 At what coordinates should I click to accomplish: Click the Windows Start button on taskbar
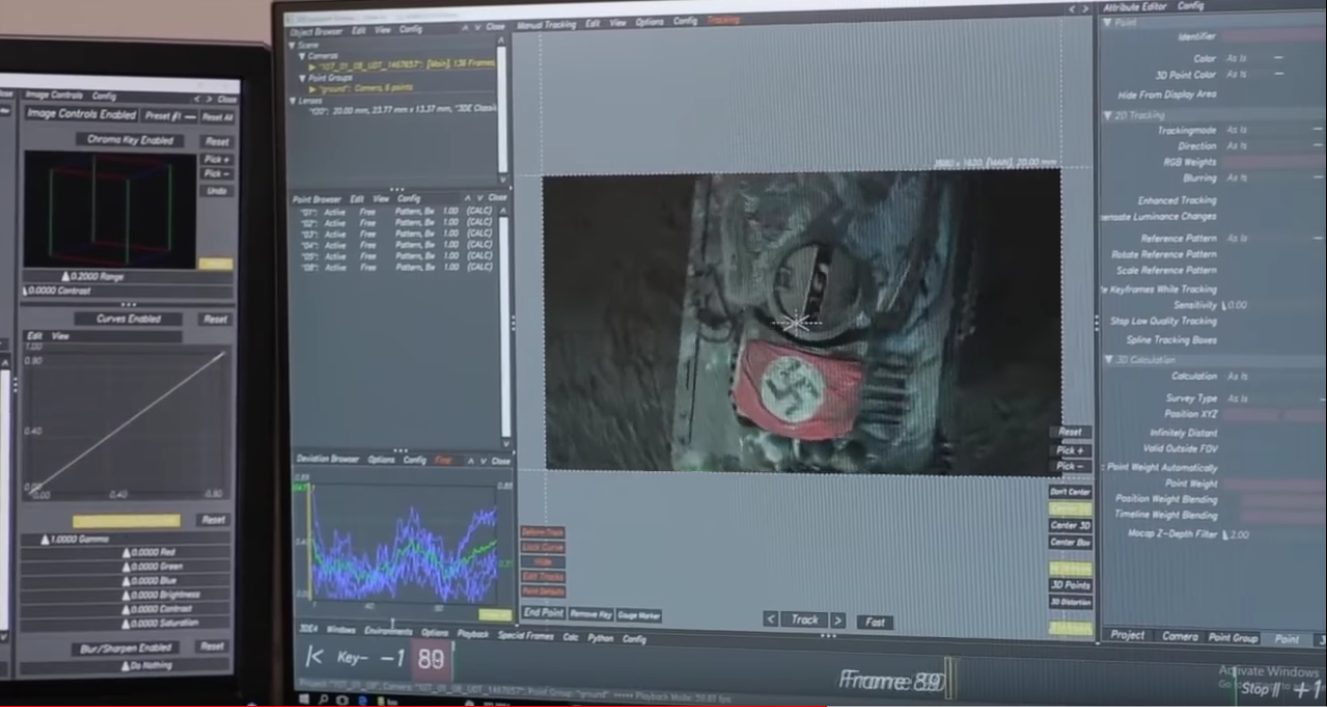coord(306,698)
